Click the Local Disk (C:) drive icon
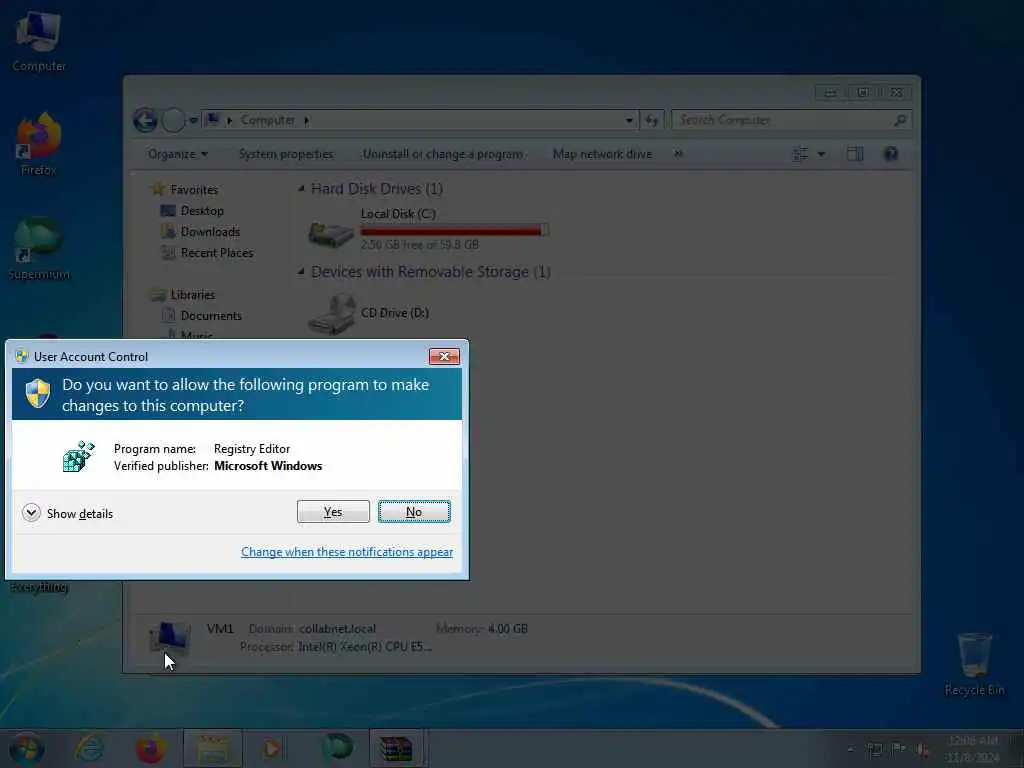The height and width of the screenshot is (768, 1024). (x=330, y=232)
